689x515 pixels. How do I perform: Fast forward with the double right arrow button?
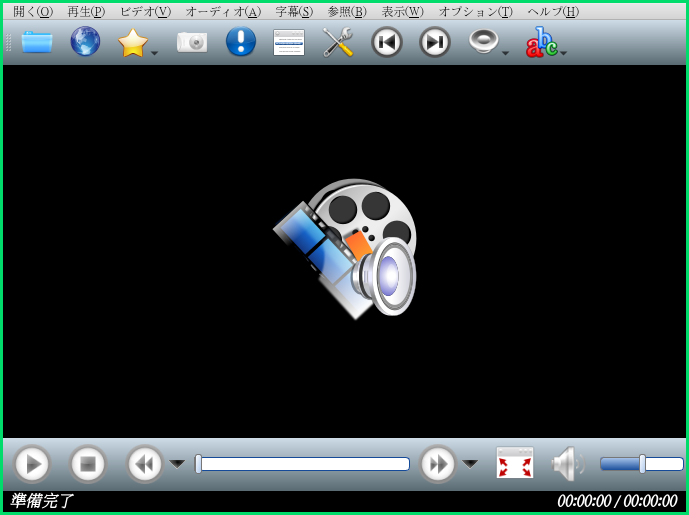click(438, 464)
